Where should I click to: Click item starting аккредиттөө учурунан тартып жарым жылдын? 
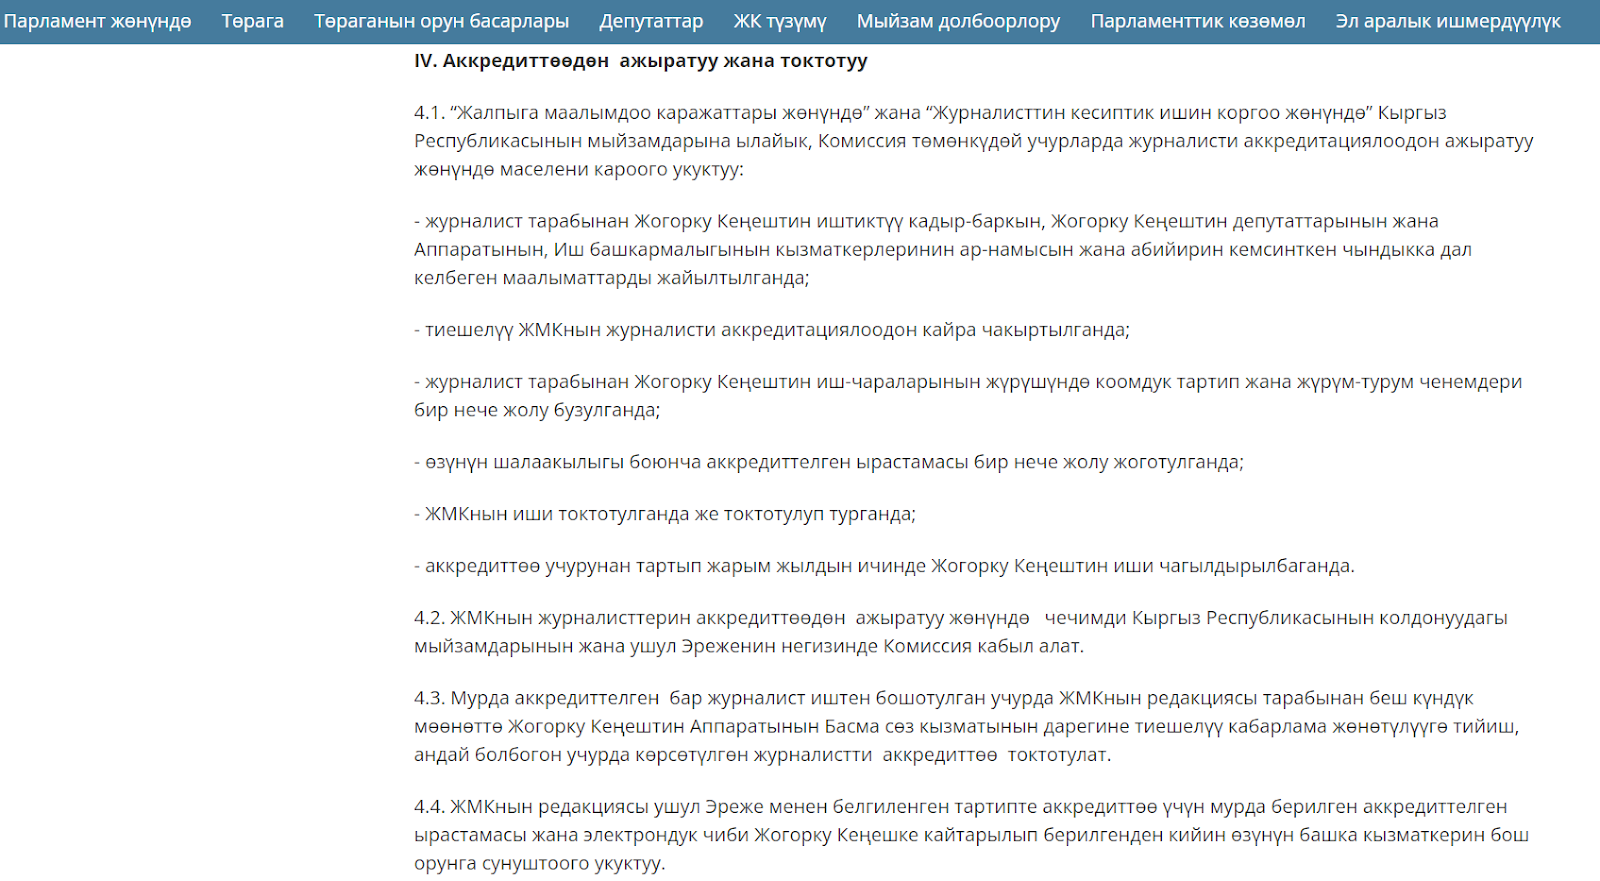click(x=884, y=566)
